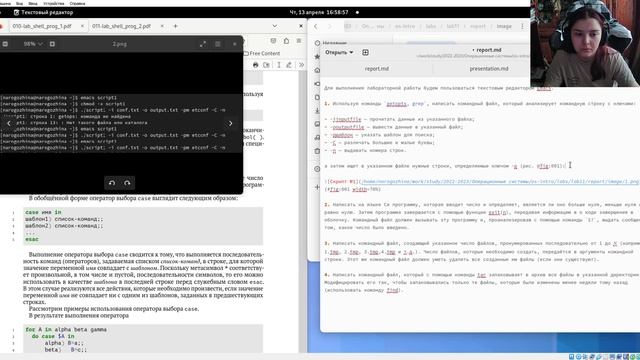Click 'esac' keyword in code block
Screen dimensions: 640x360
click(x=32, y=239)
